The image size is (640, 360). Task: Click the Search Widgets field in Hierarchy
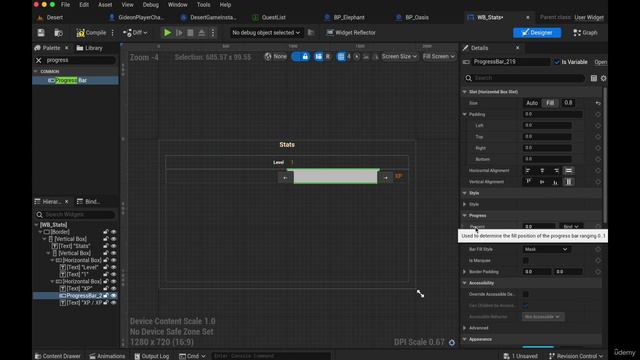pyautogui.click(x=75, y=215)
